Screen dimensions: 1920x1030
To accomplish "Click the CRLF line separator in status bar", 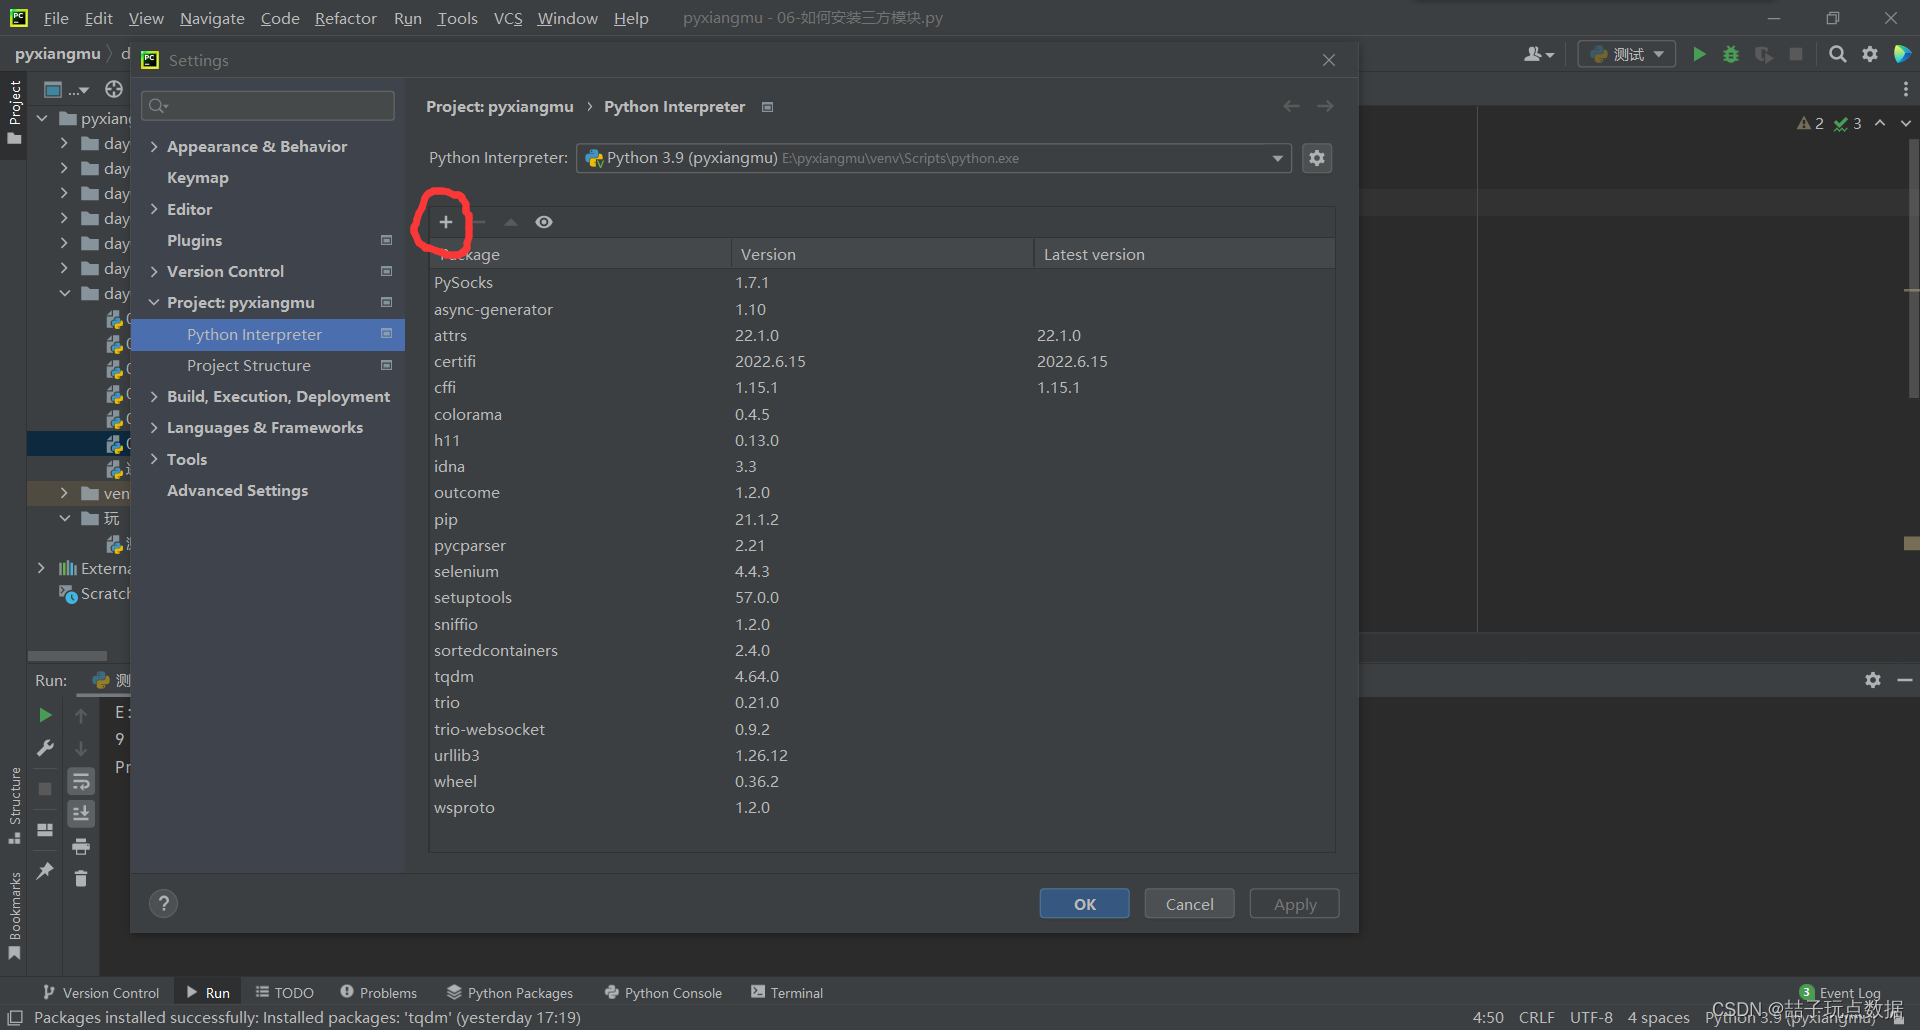I will point(1537,1017).
